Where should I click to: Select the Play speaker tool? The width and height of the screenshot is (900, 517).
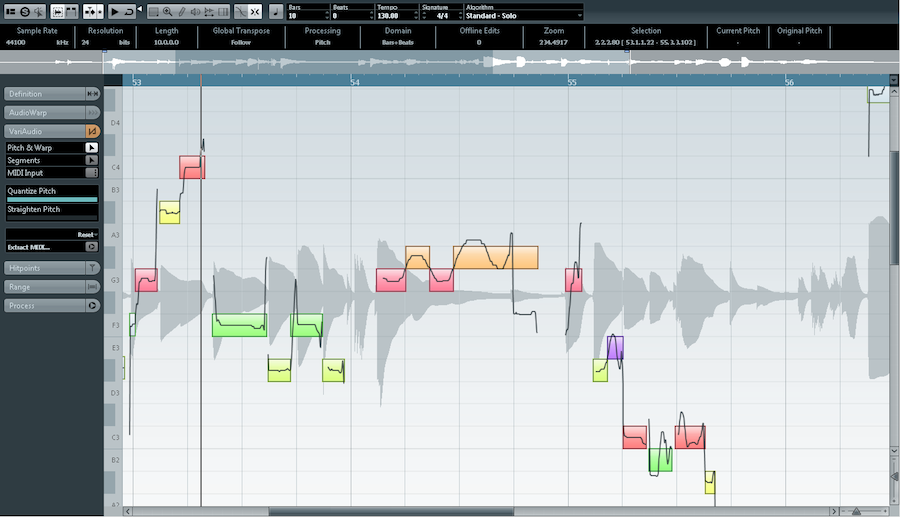click(195, 11)
